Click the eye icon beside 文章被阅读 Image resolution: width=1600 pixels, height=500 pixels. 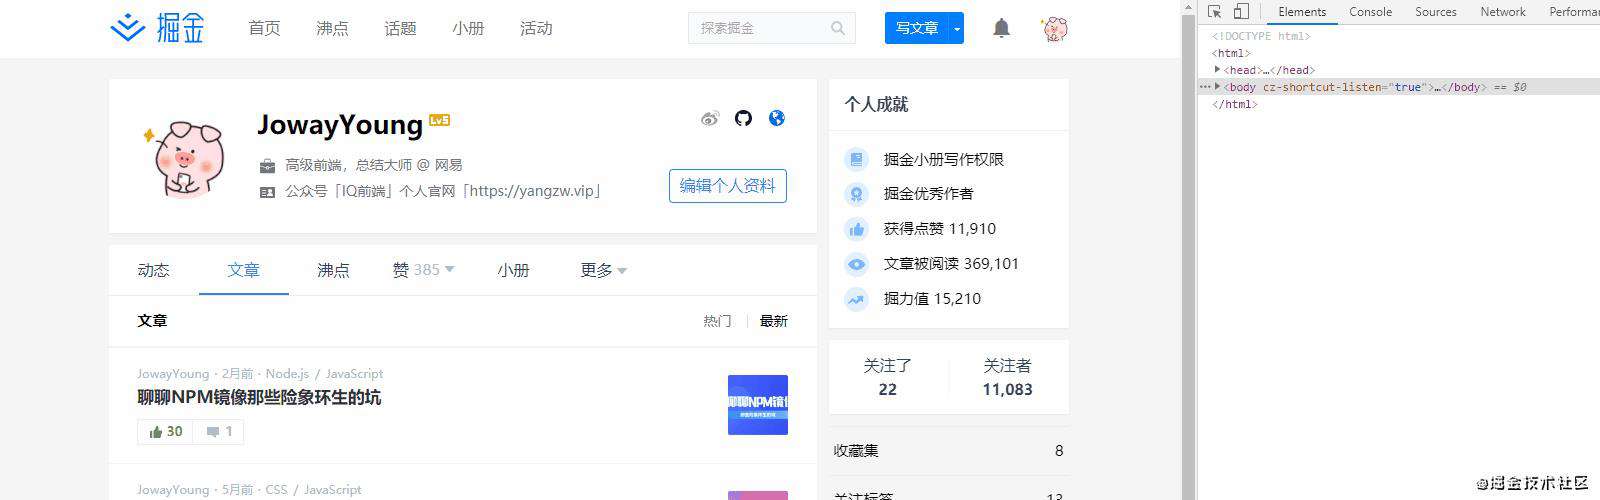click(x=856, y=264)
